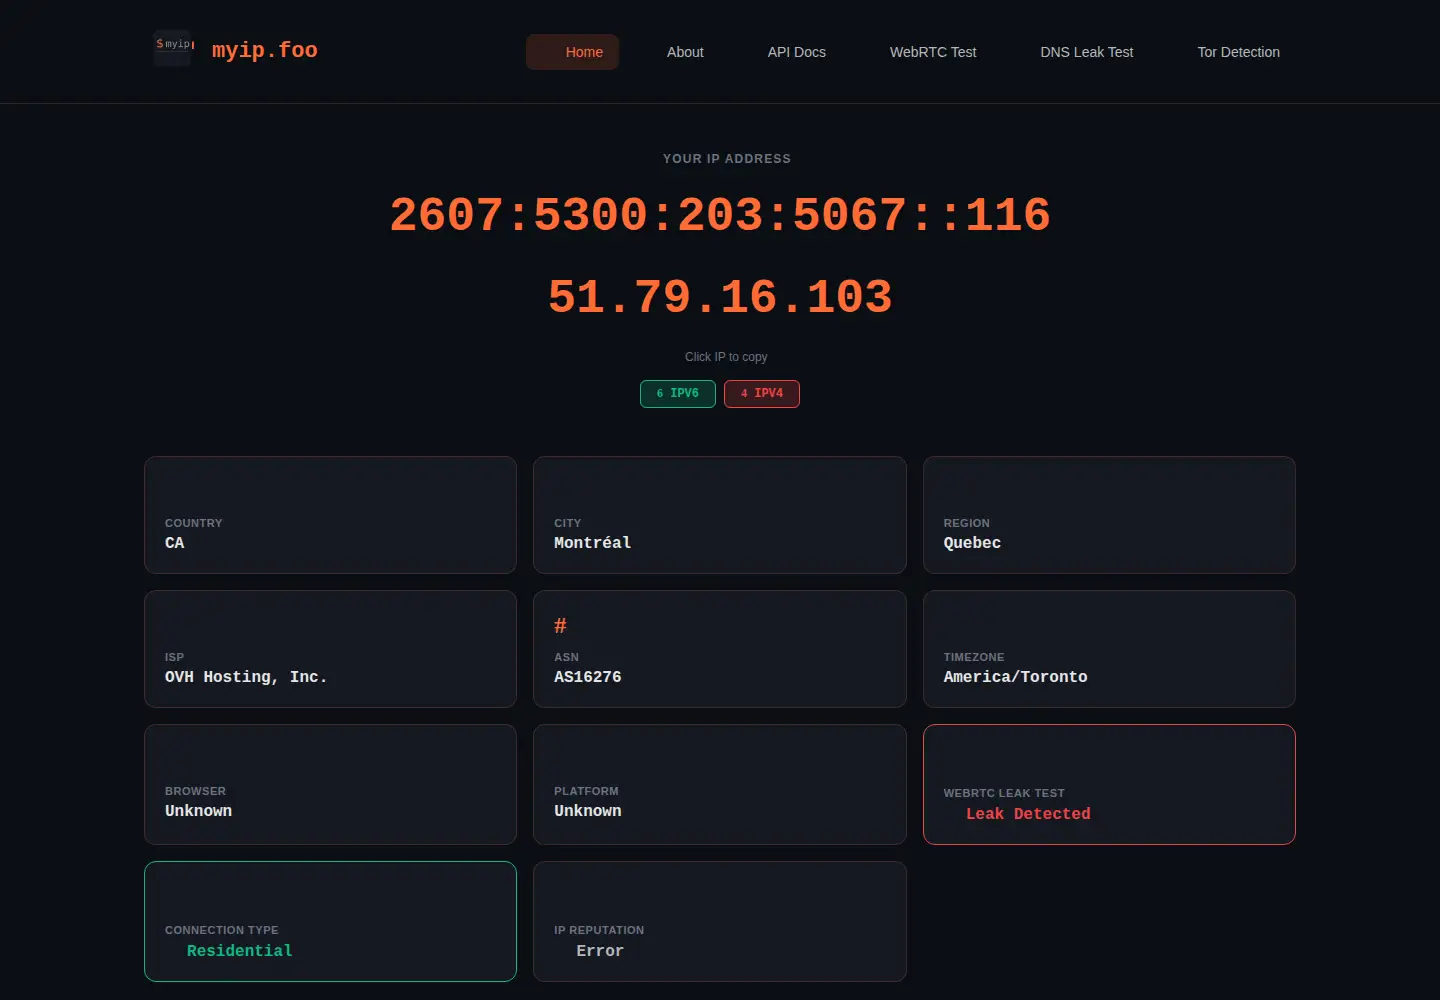
Task: Click the Platform card's 'Unknown' value
Action: click(x=588, y=811)
